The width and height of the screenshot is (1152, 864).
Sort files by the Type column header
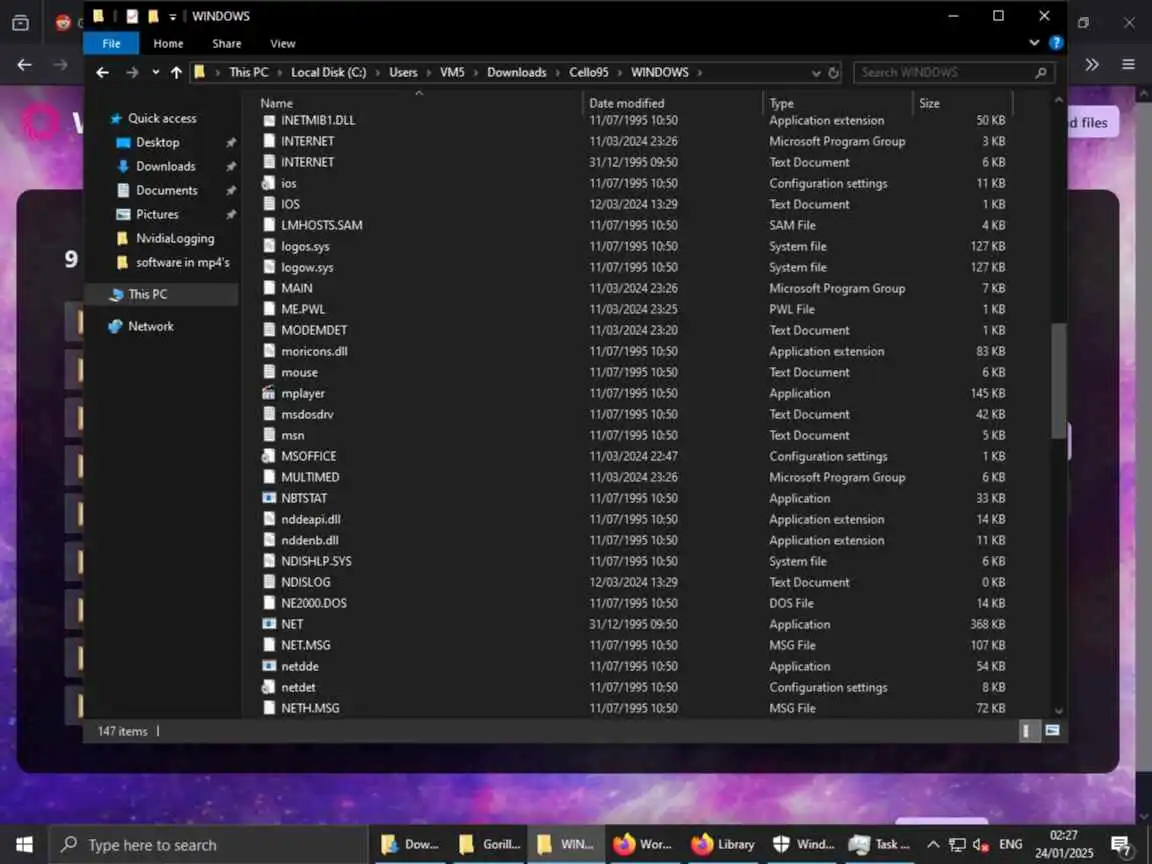coord(781,104)
